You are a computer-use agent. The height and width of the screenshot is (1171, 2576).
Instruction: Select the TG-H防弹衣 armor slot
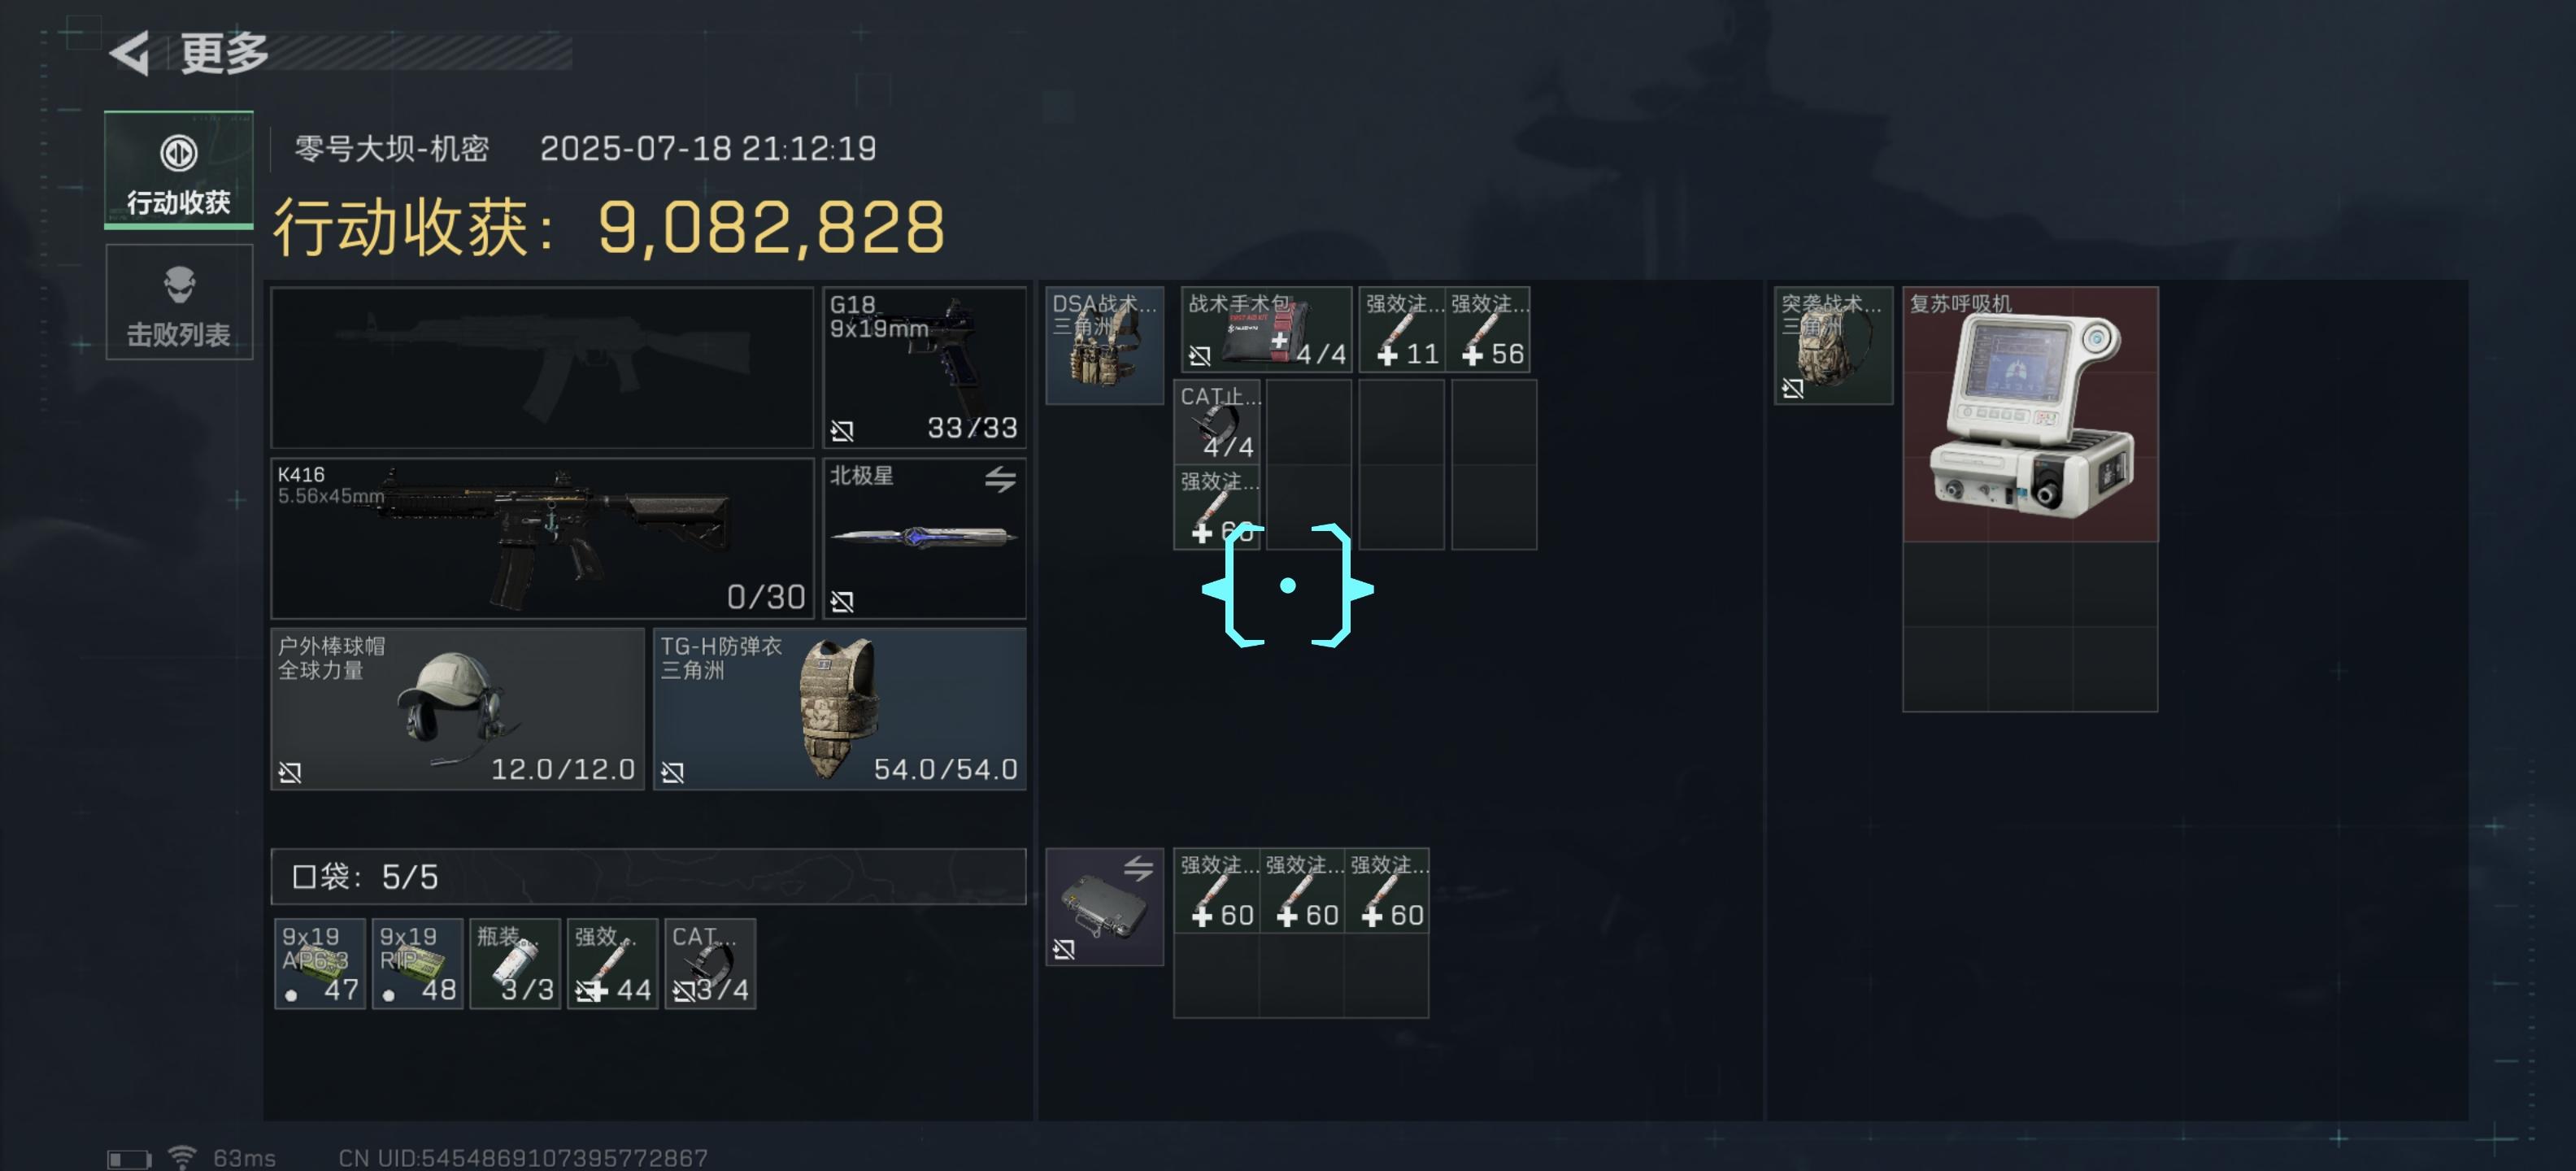[840, 709]
